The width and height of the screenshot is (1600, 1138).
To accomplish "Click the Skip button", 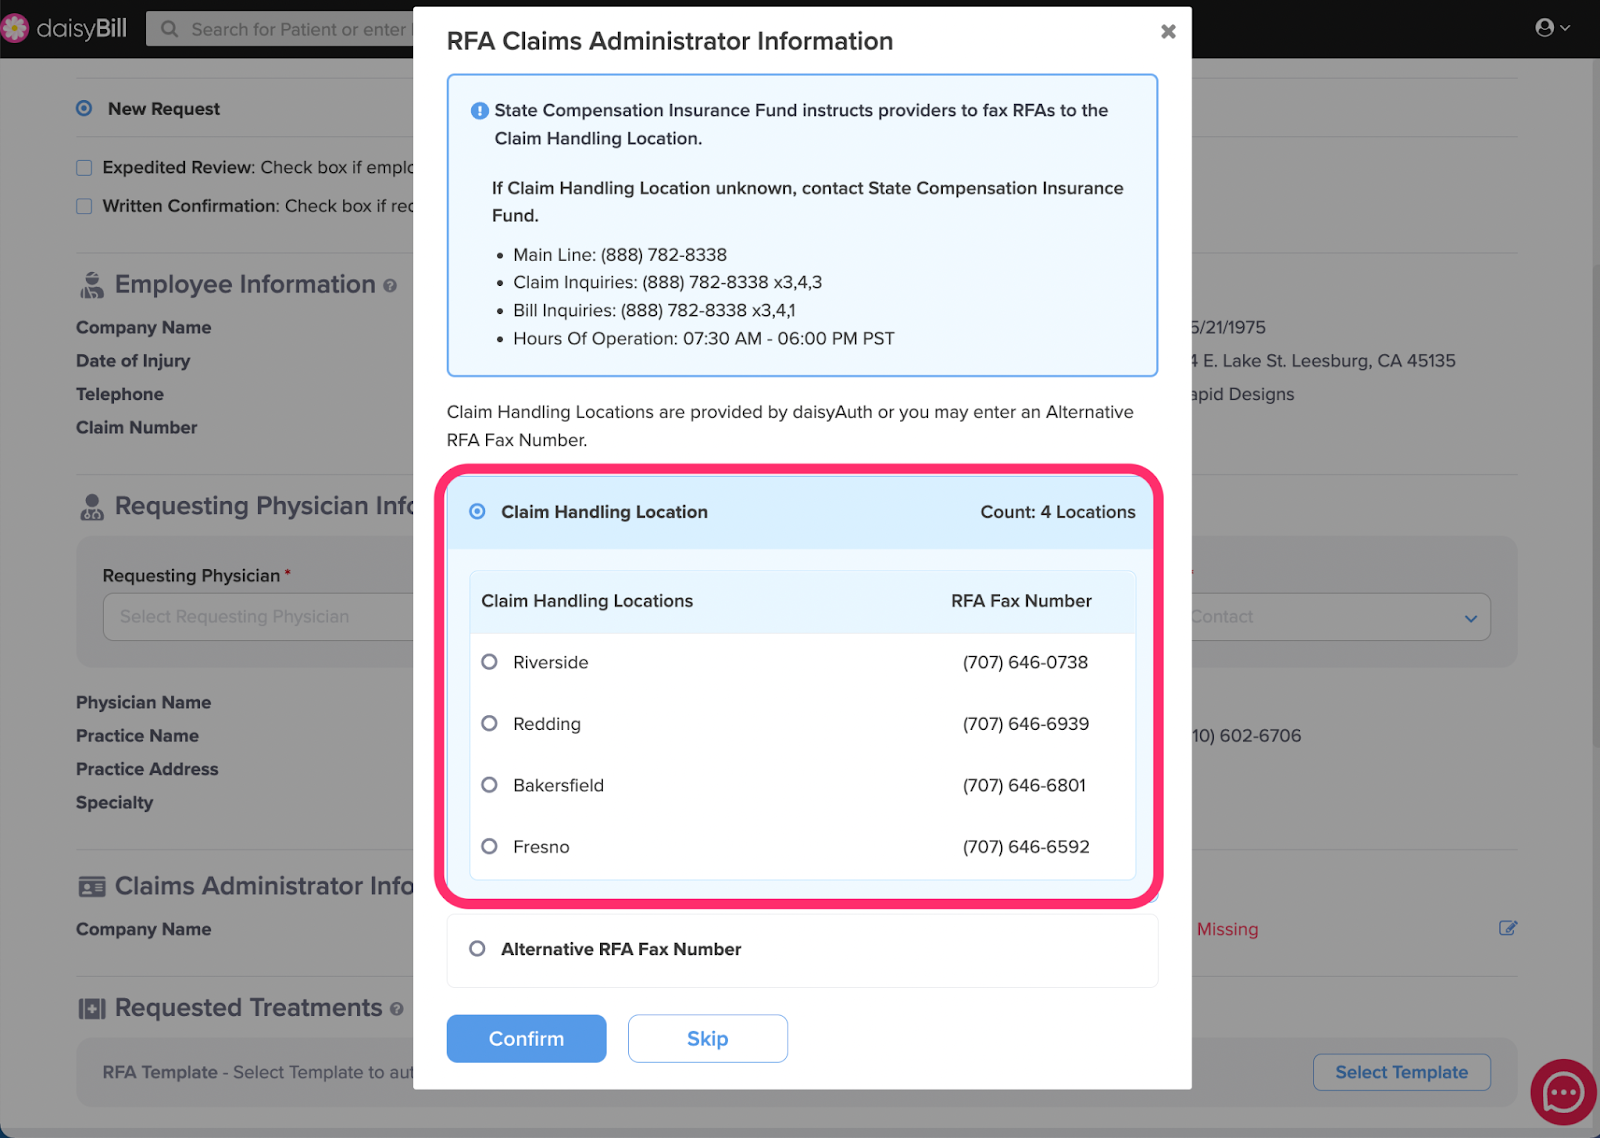I will [x=707, y=1039].
